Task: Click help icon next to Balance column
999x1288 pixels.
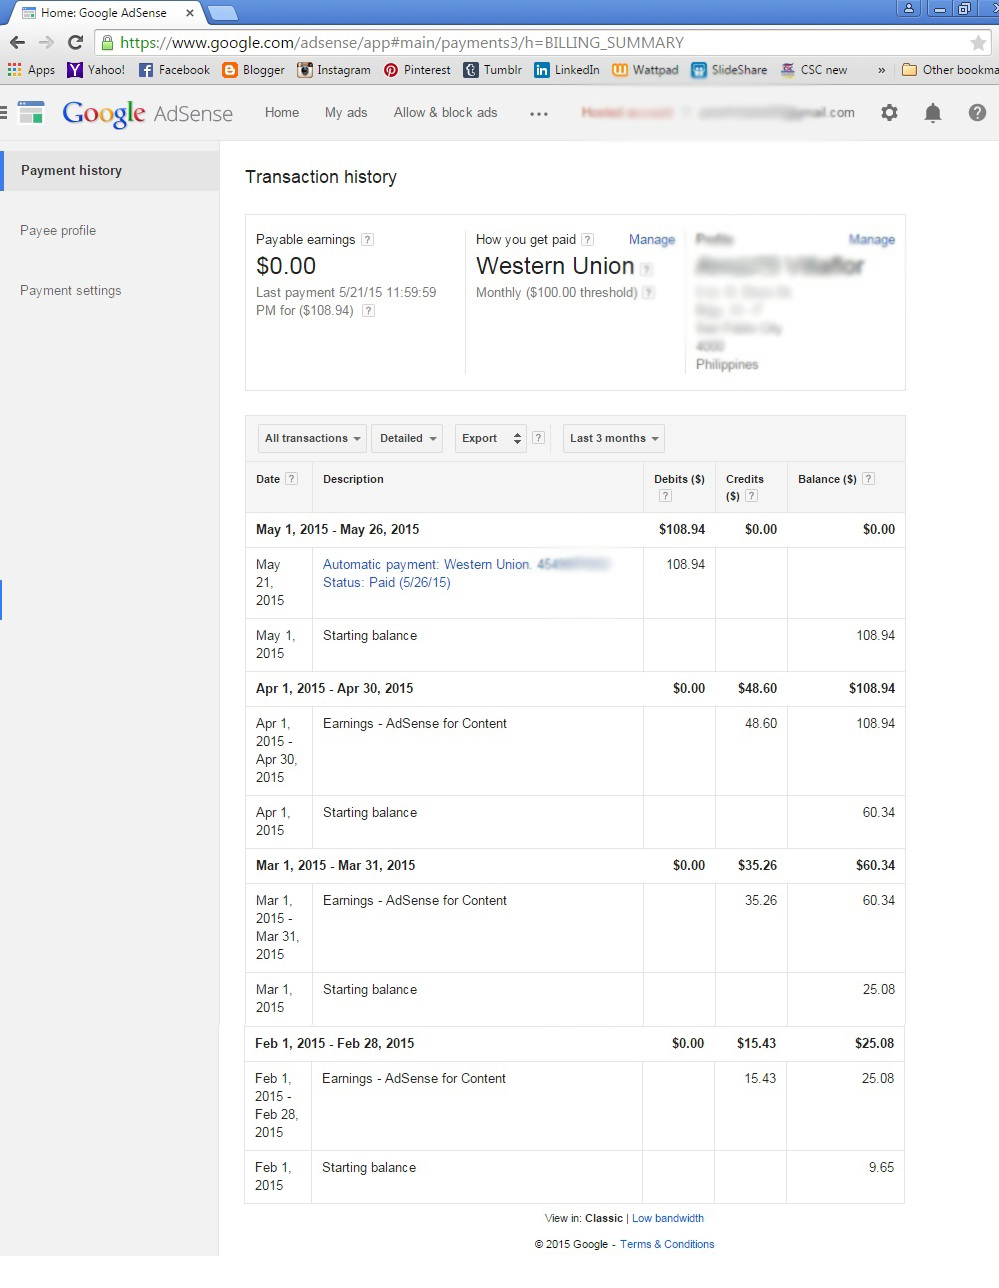Action: [868, 479]
